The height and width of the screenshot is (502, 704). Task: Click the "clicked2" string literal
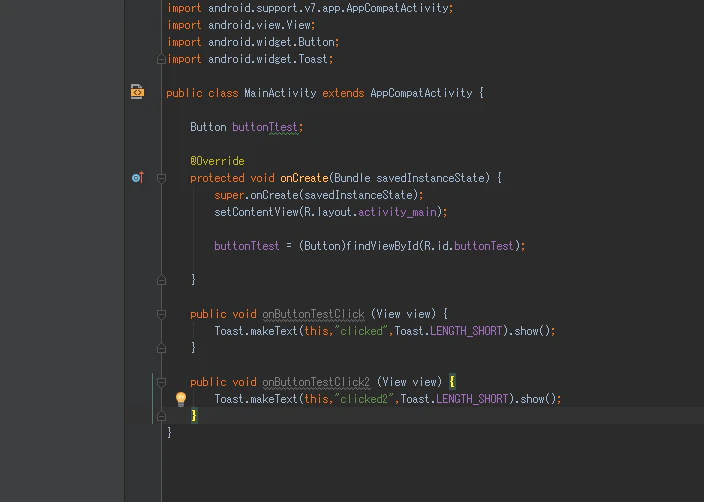click(x=364, y=399)
